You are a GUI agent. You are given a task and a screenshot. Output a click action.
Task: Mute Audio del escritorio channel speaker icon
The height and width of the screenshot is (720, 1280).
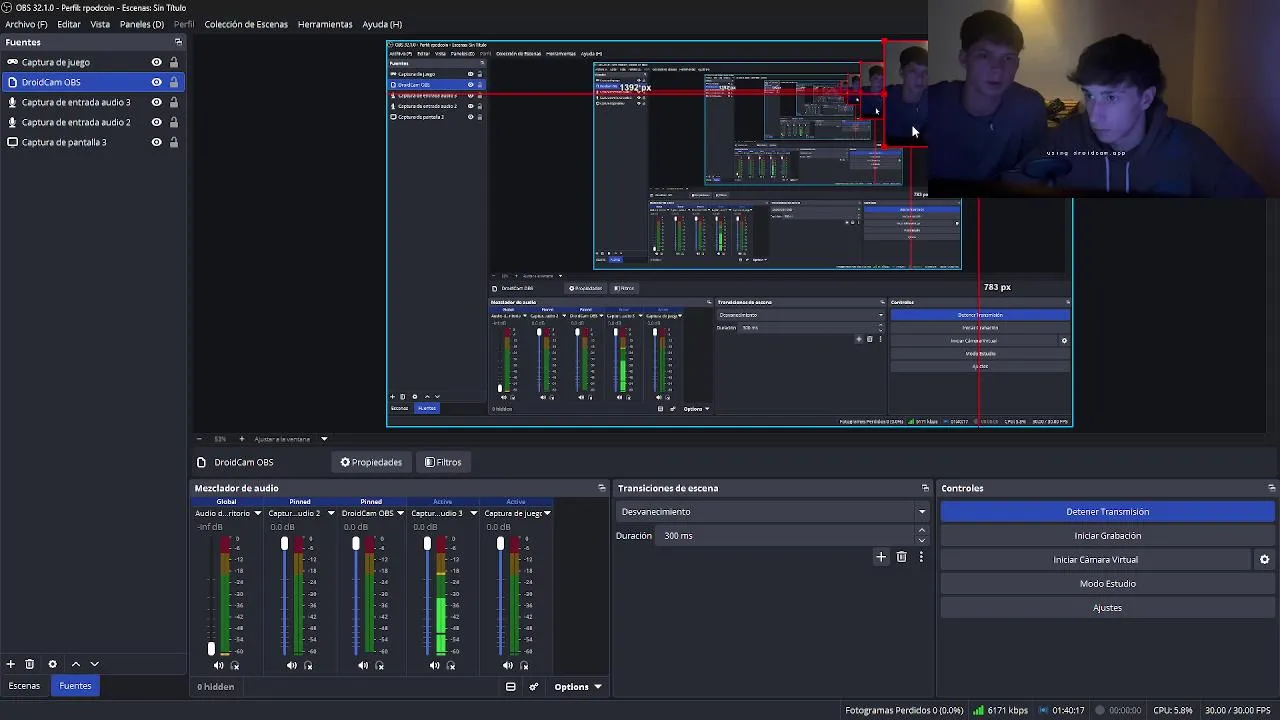click(218, 666)
